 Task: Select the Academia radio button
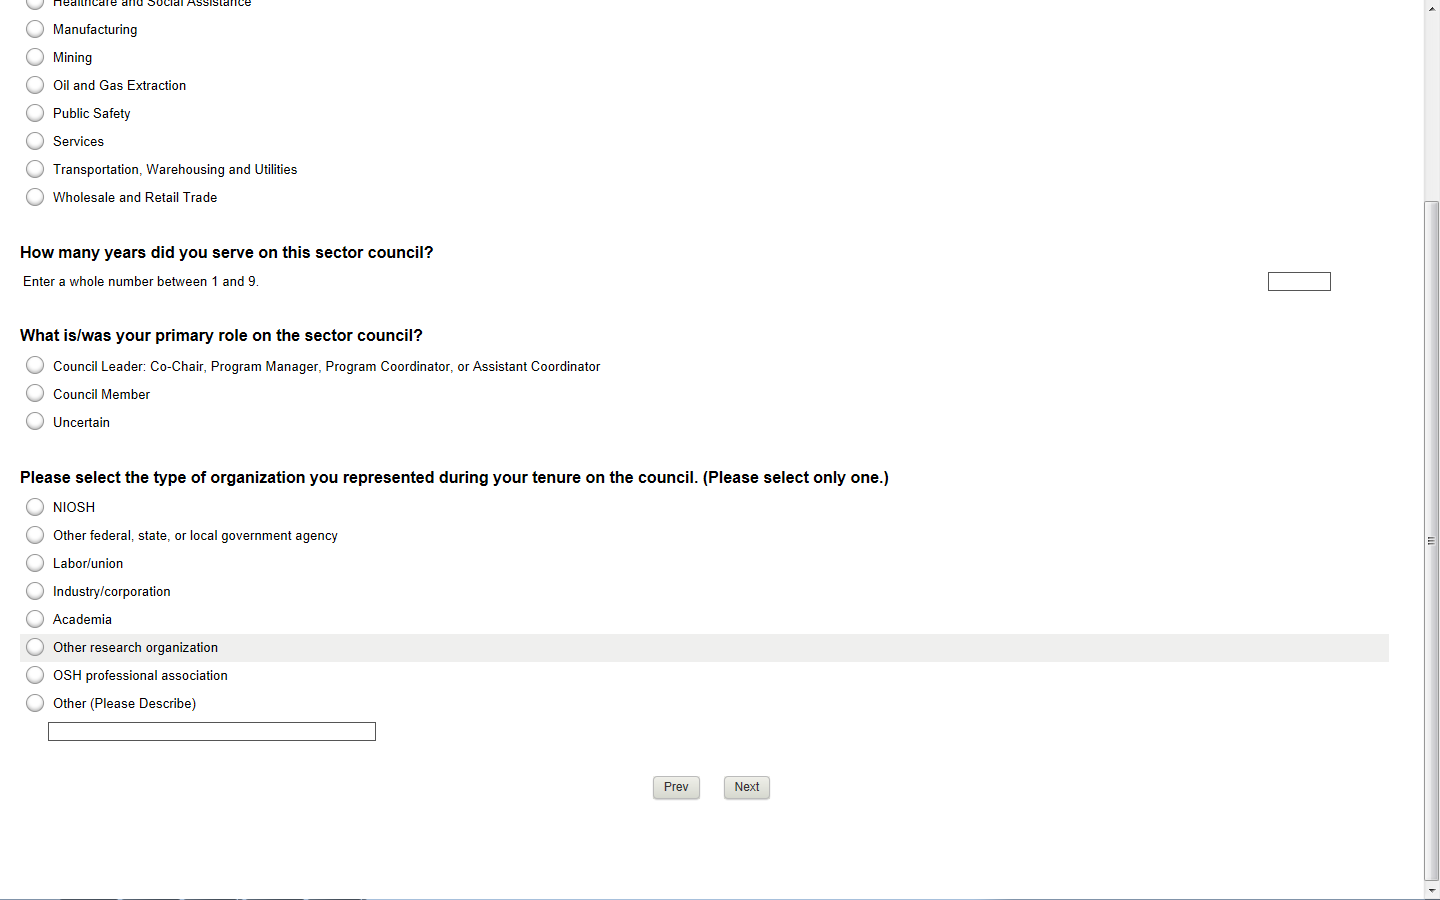[35, 619]
